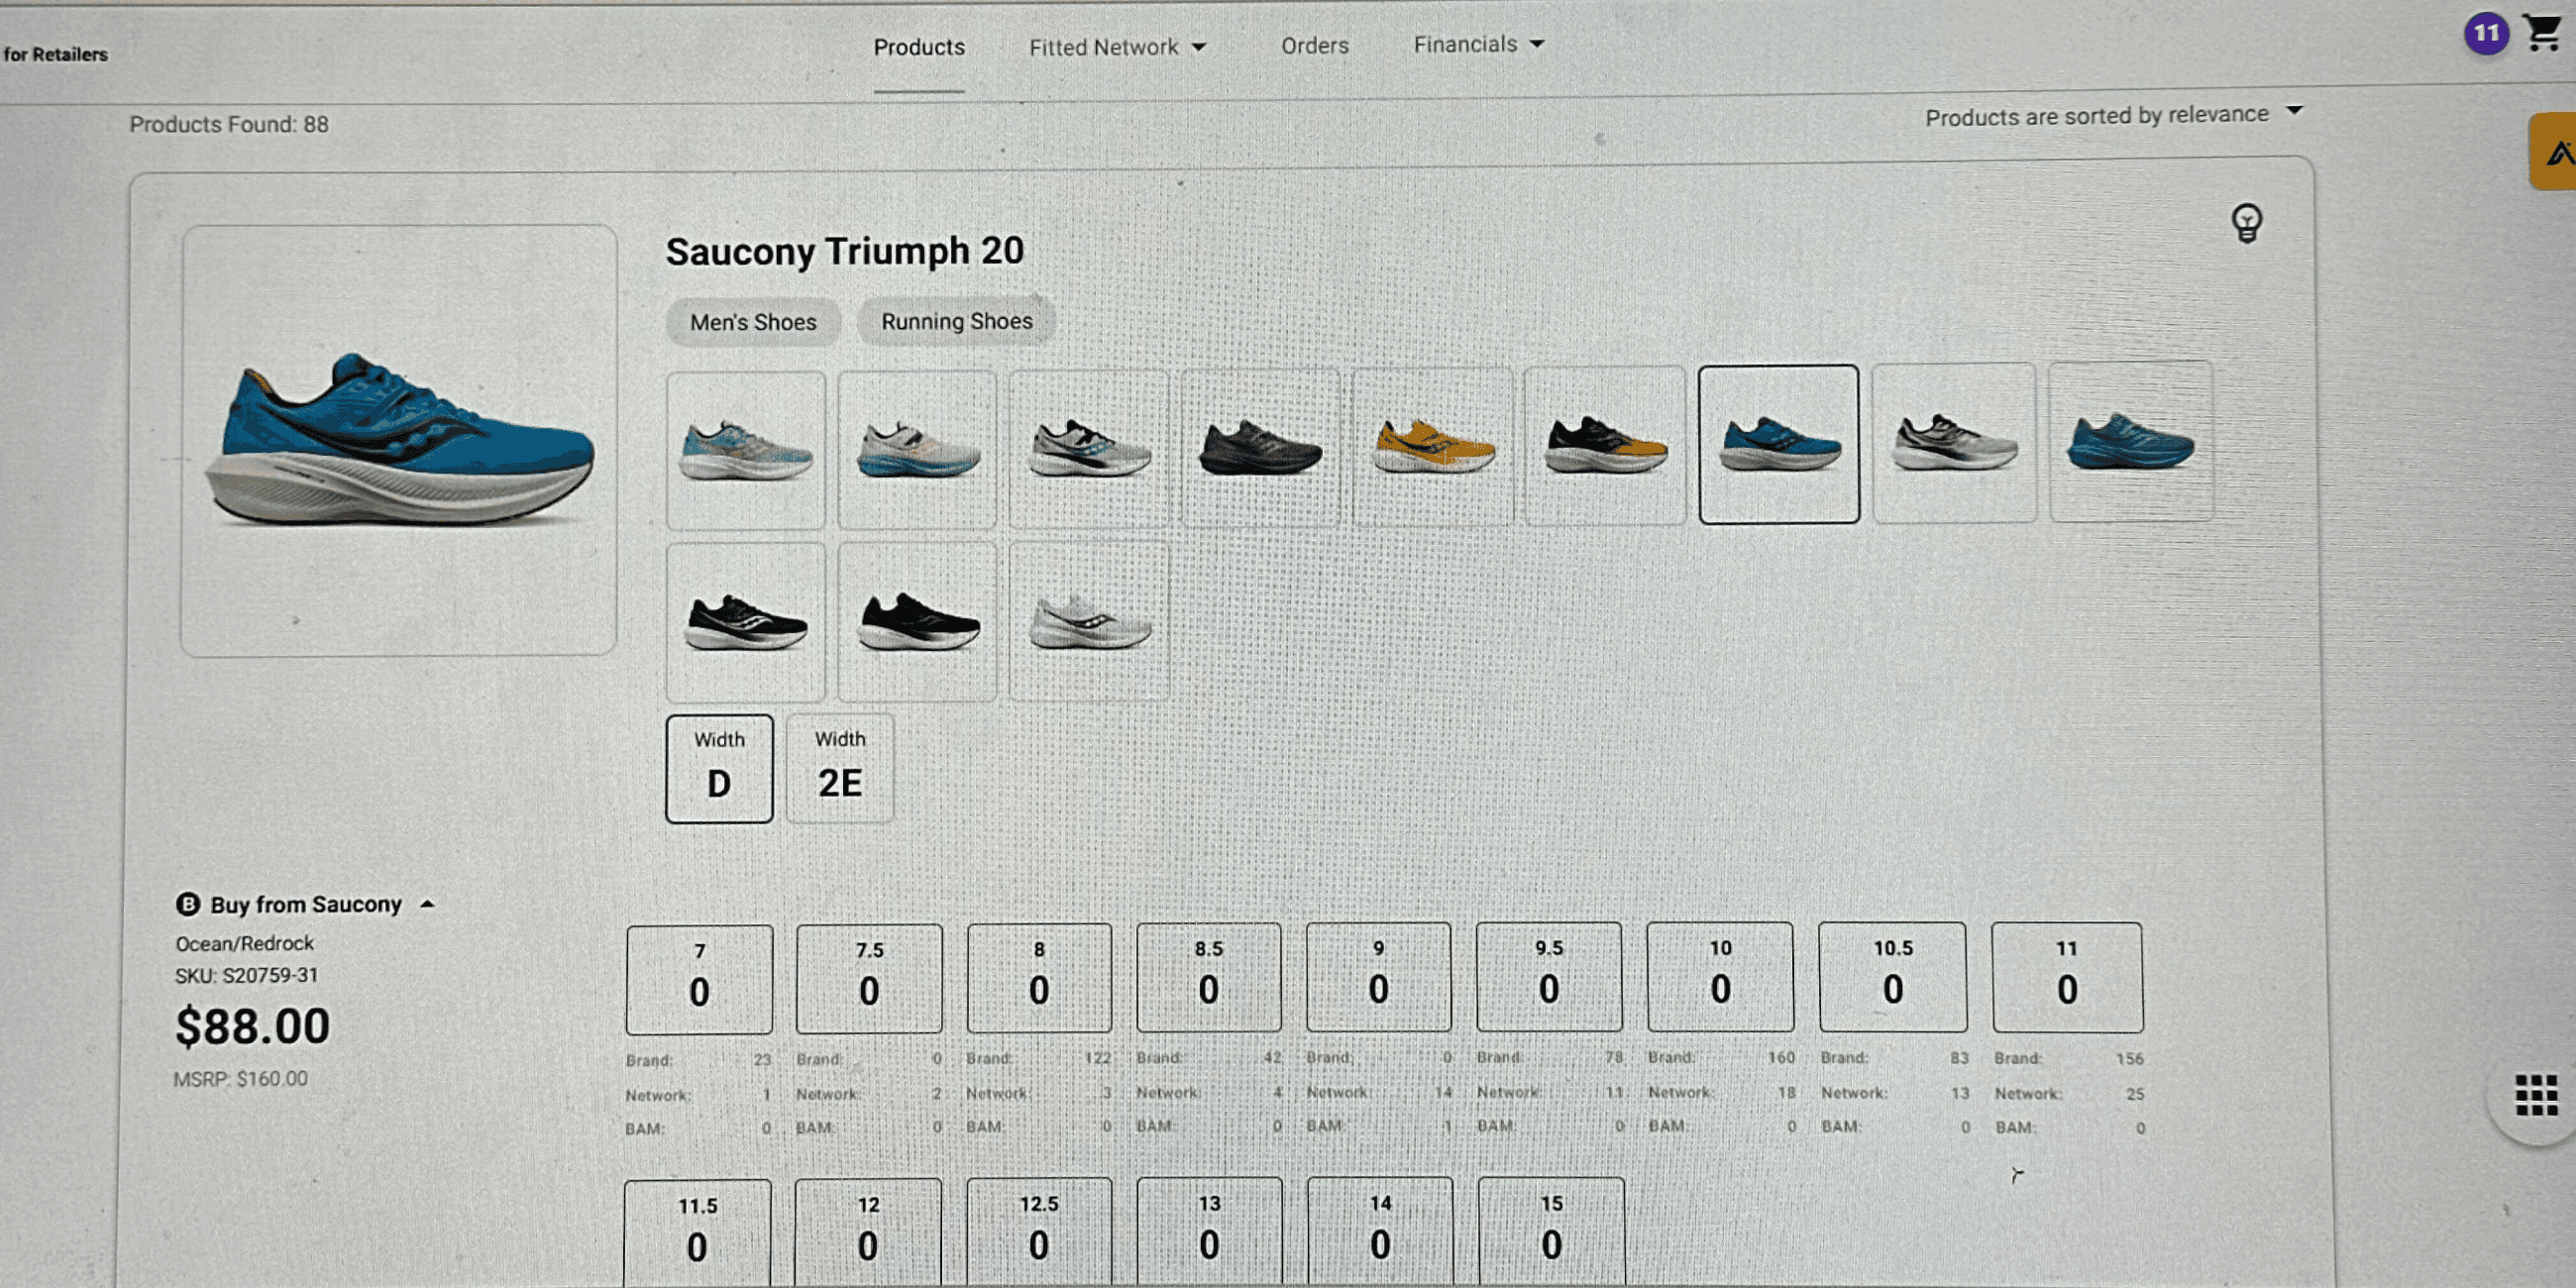Image resolution: width=2576 pixels, height=1288 pixels.
Task: Click the Men's Shoes tag
Action: click(753, 322)
